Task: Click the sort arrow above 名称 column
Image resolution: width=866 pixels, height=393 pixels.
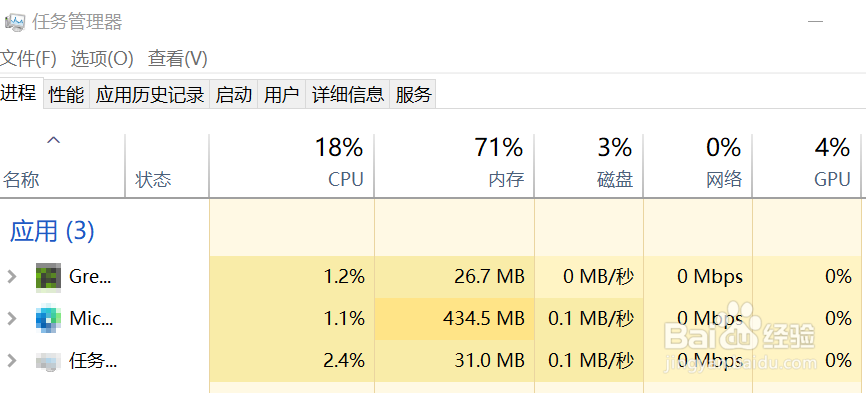Action: point(53,140)
